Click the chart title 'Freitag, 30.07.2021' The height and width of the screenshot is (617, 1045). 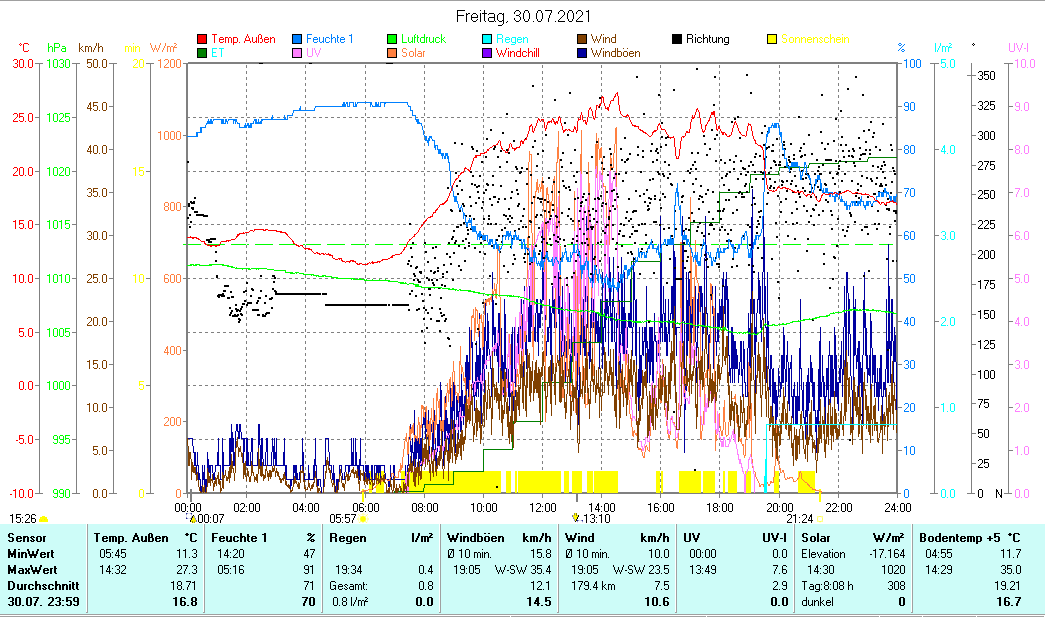[523, 16]
